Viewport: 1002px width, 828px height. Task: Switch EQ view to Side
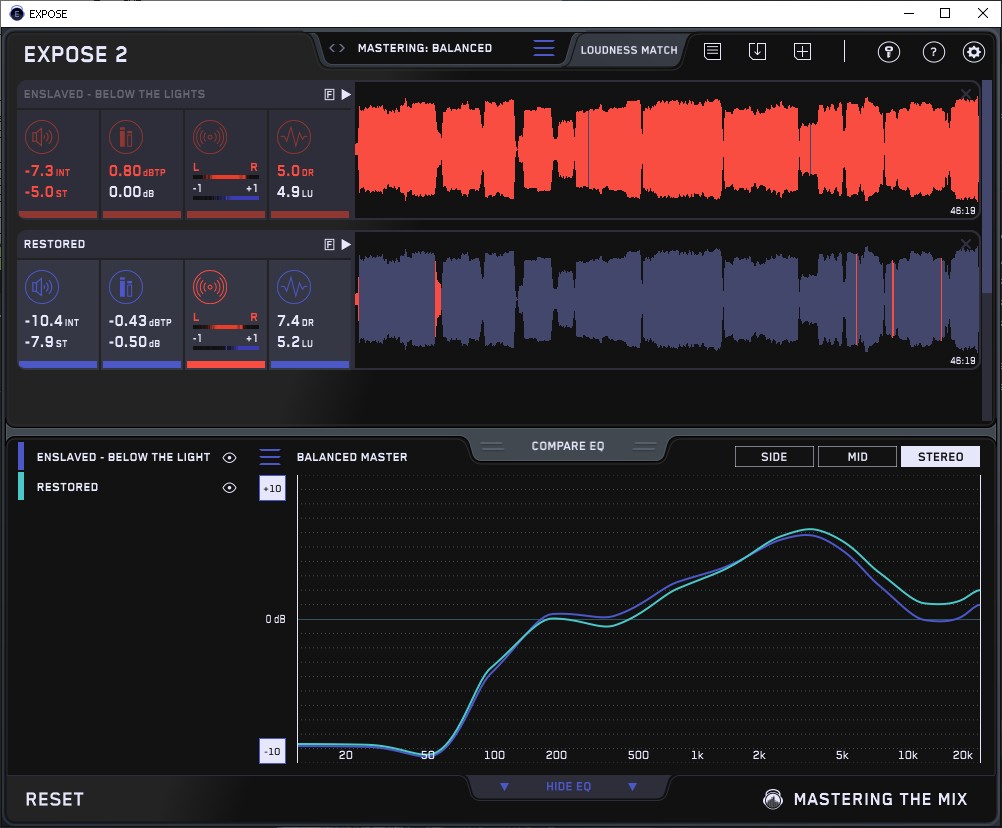click(x=775, y=457)
